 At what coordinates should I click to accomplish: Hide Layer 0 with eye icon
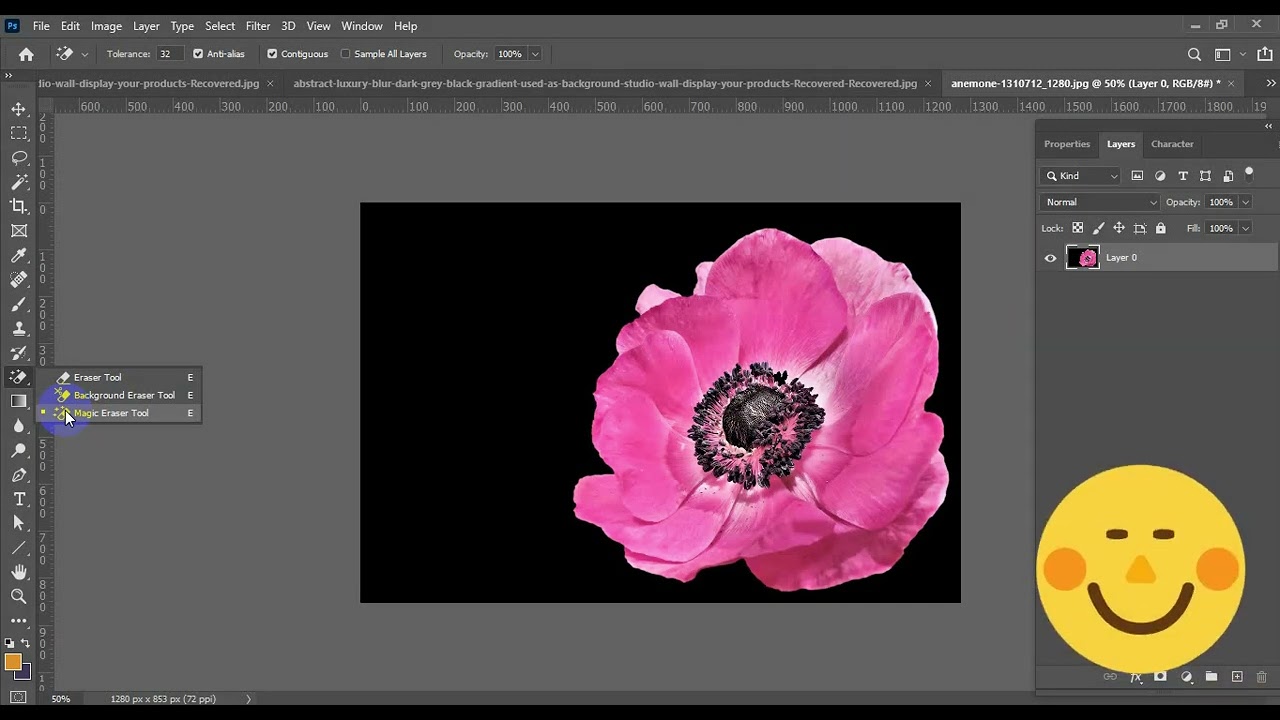pos(1050,258)
